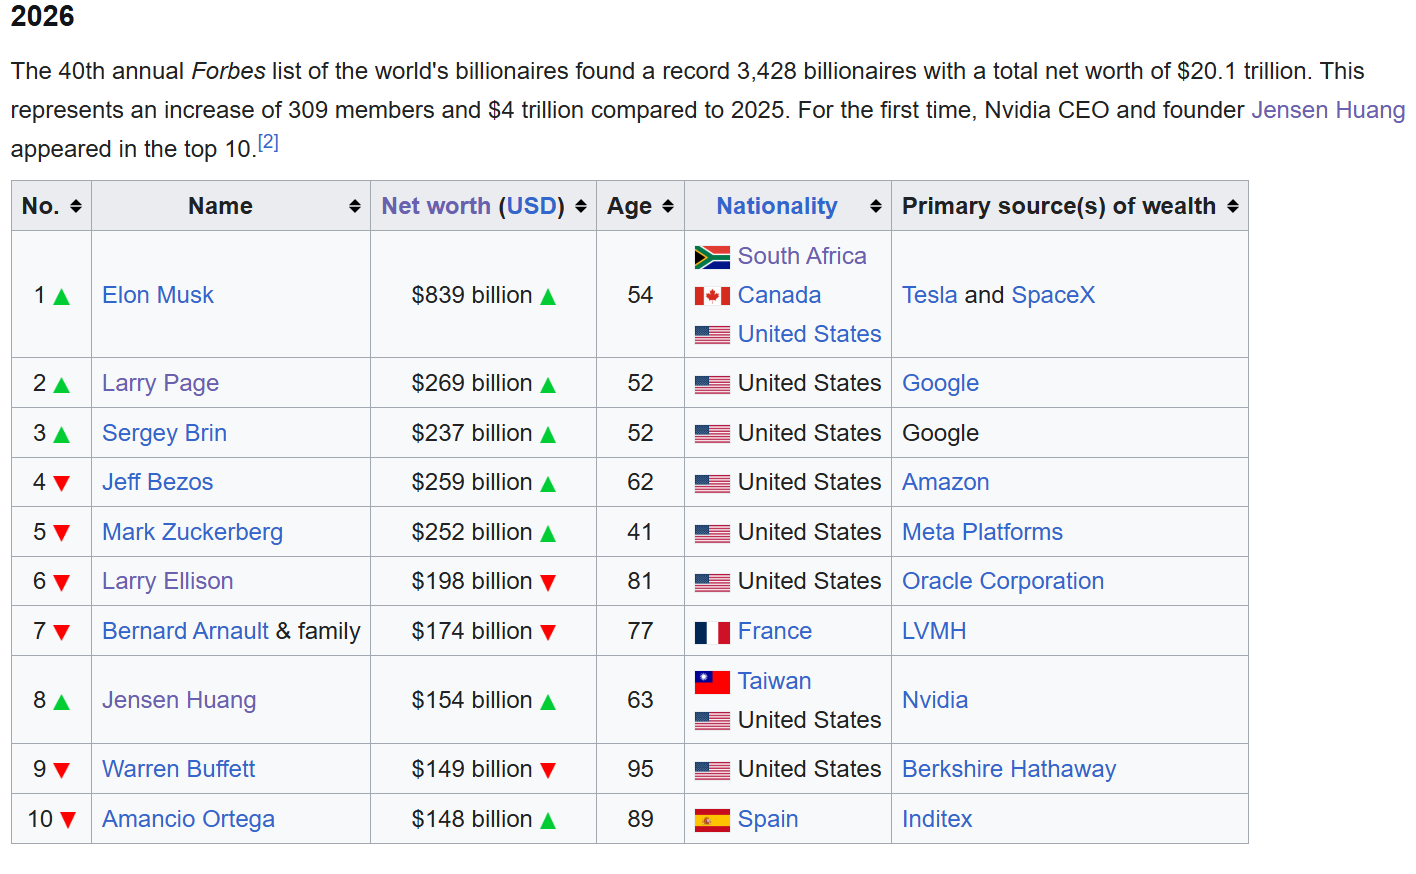
Task: Open the Elon Musk article link
Action: (158, 295)
